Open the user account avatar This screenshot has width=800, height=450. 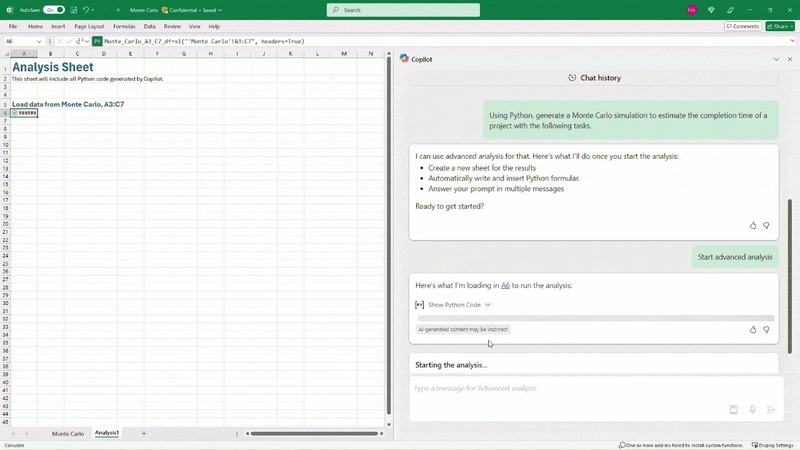click(691, 10)
